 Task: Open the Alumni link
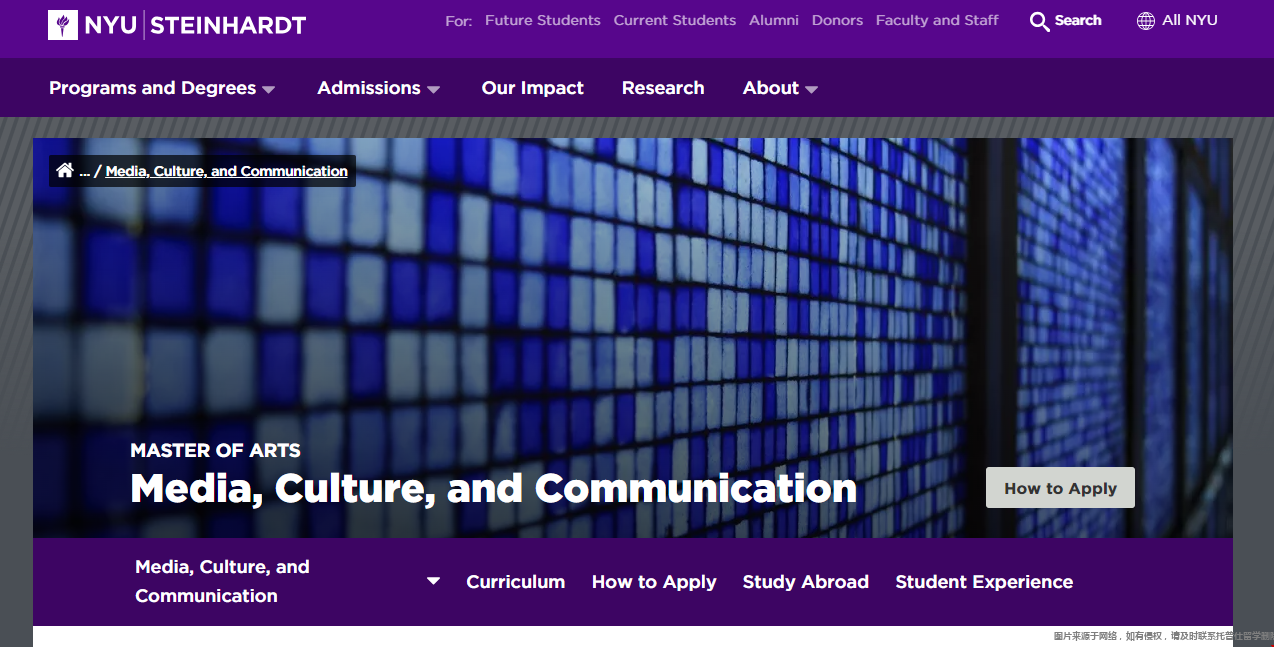(x=774, y=20)
